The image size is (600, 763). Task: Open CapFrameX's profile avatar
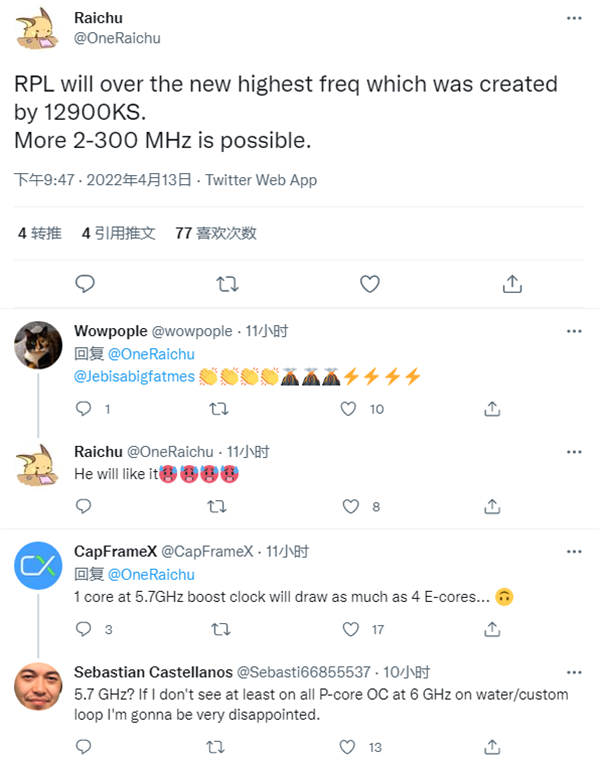pyautogui.click(x=39, y=568)
